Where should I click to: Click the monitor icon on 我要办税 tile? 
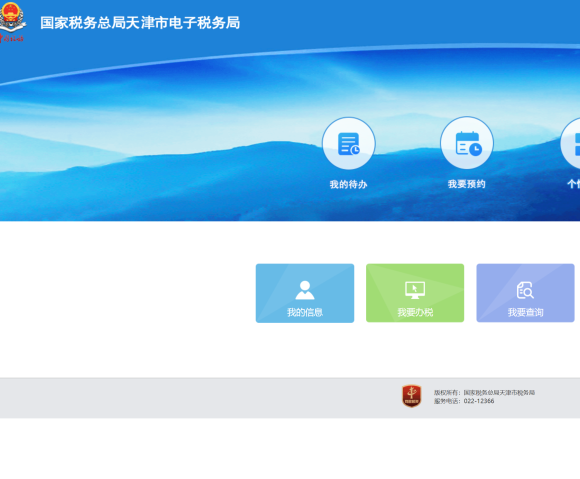tap(415, 290)
